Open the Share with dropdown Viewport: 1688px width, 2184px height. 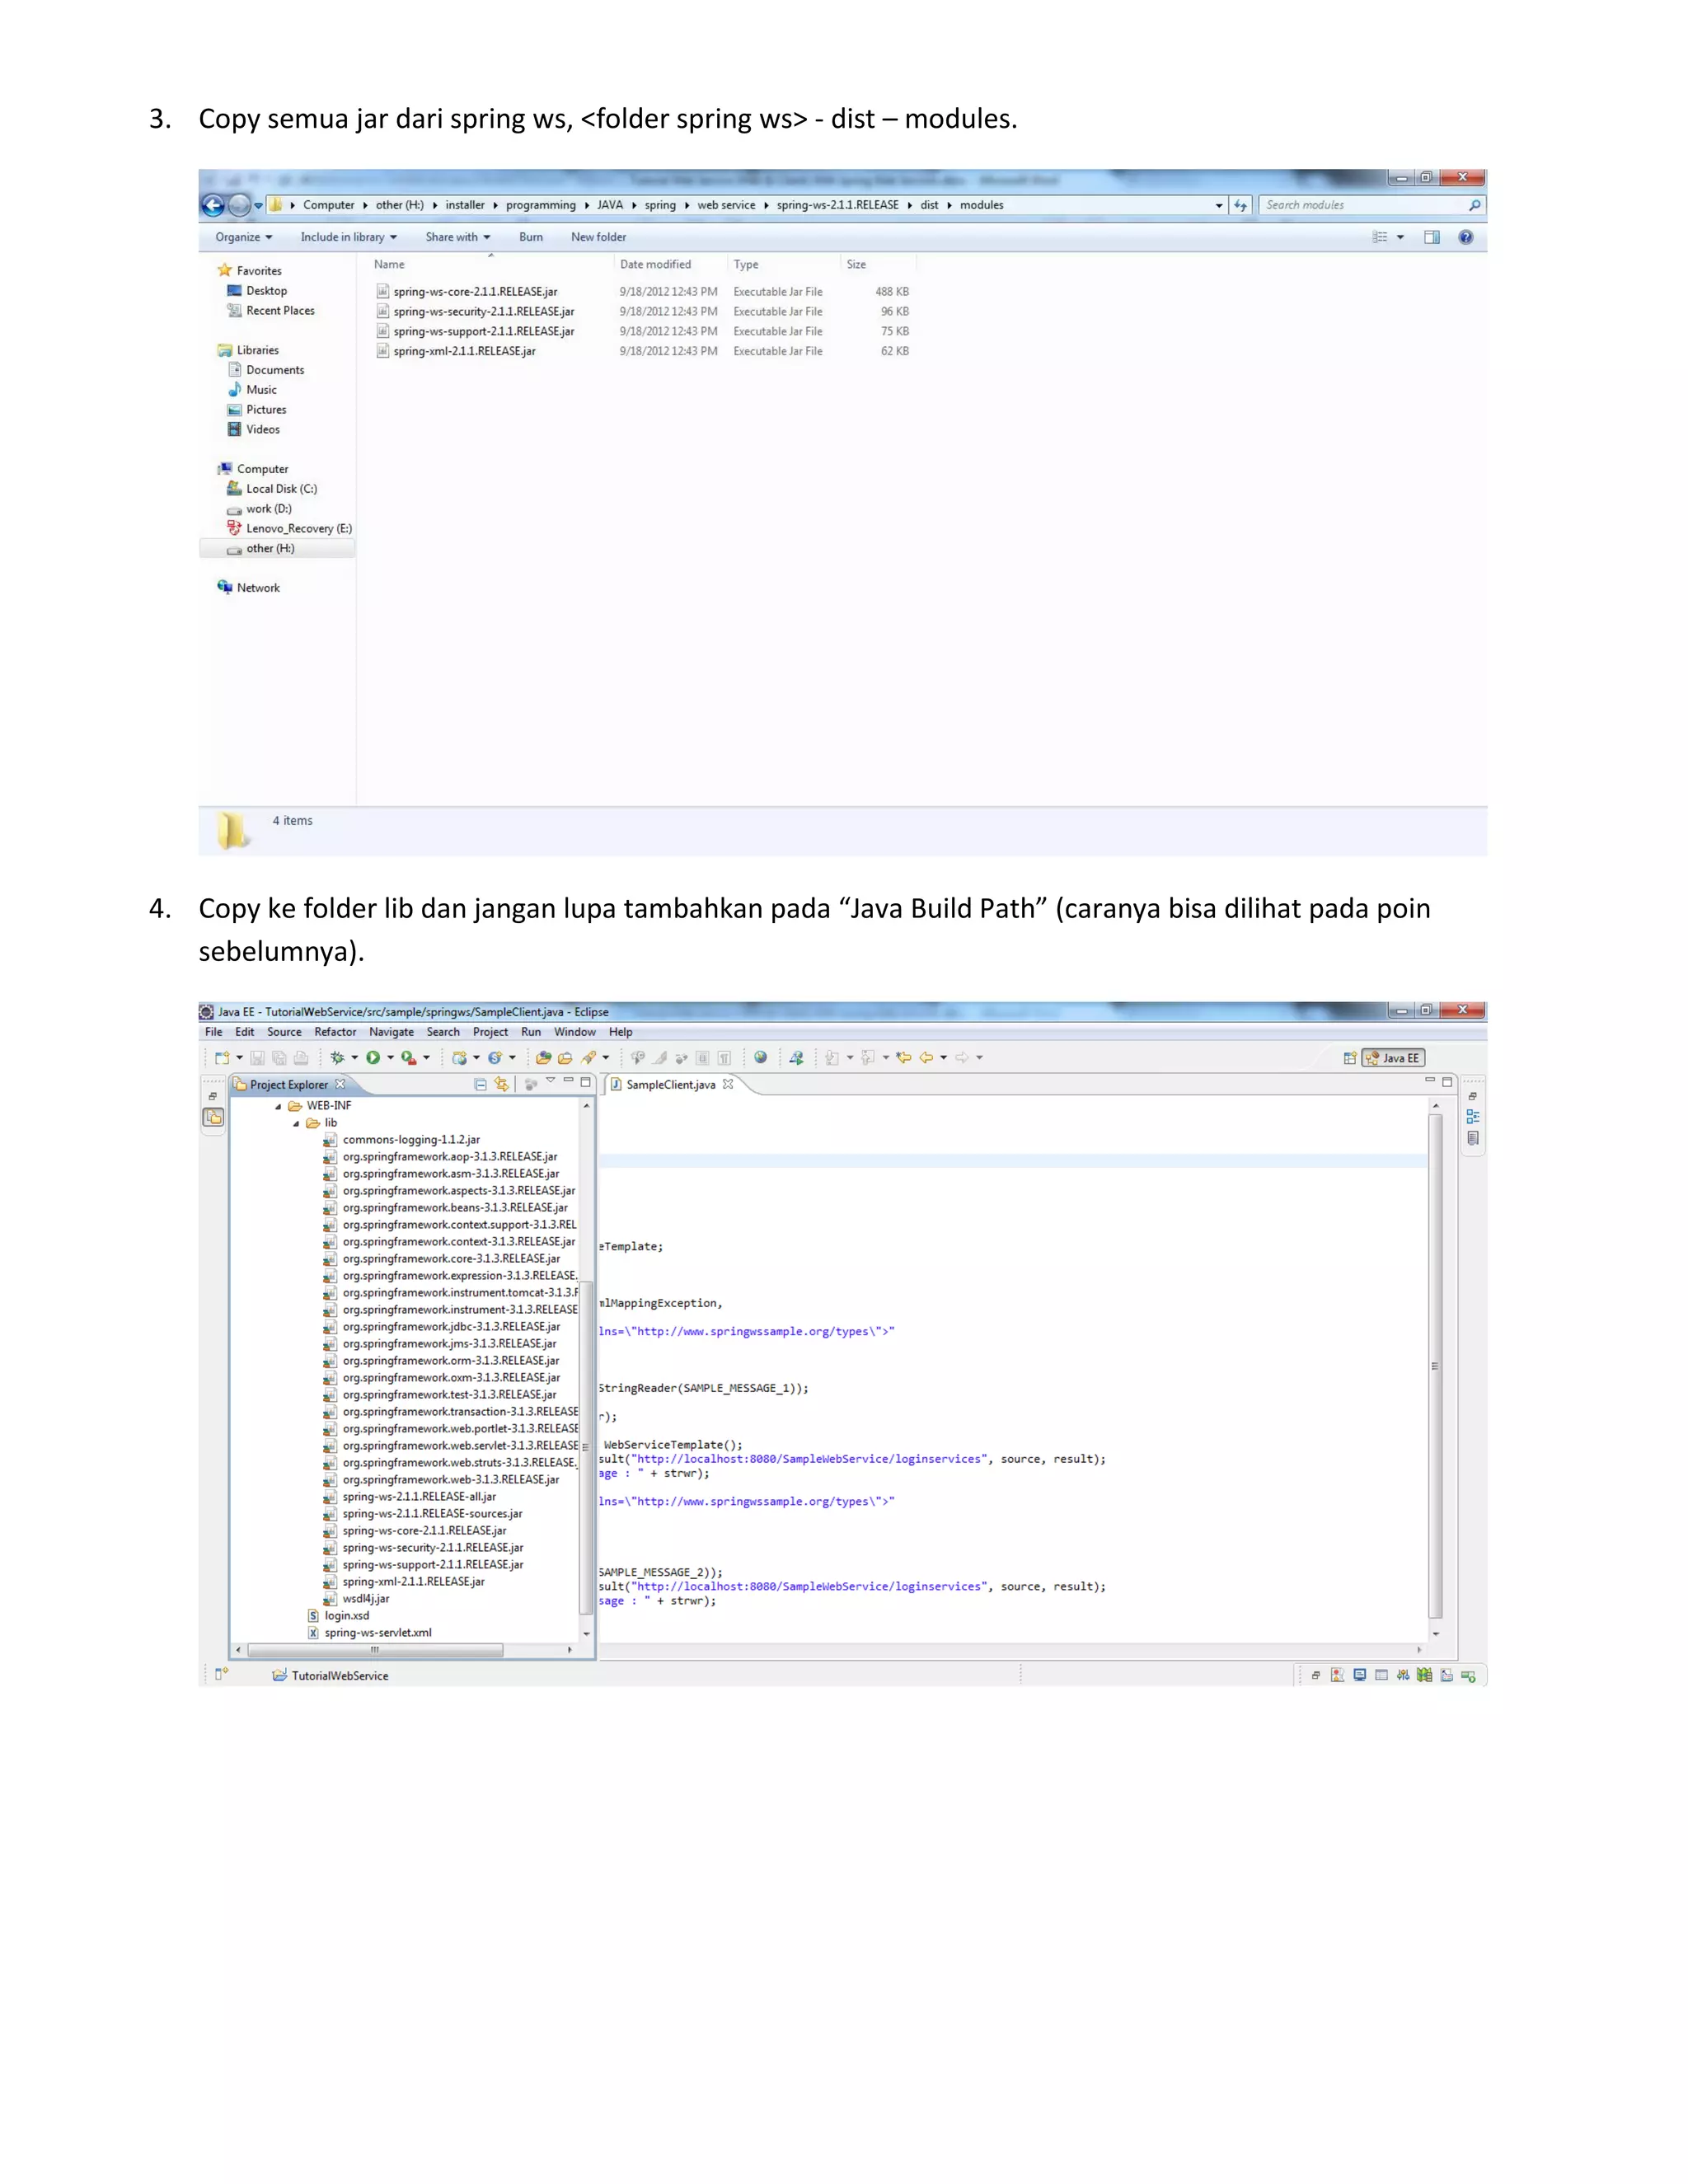pyautogui.click(x=458, y=237)
